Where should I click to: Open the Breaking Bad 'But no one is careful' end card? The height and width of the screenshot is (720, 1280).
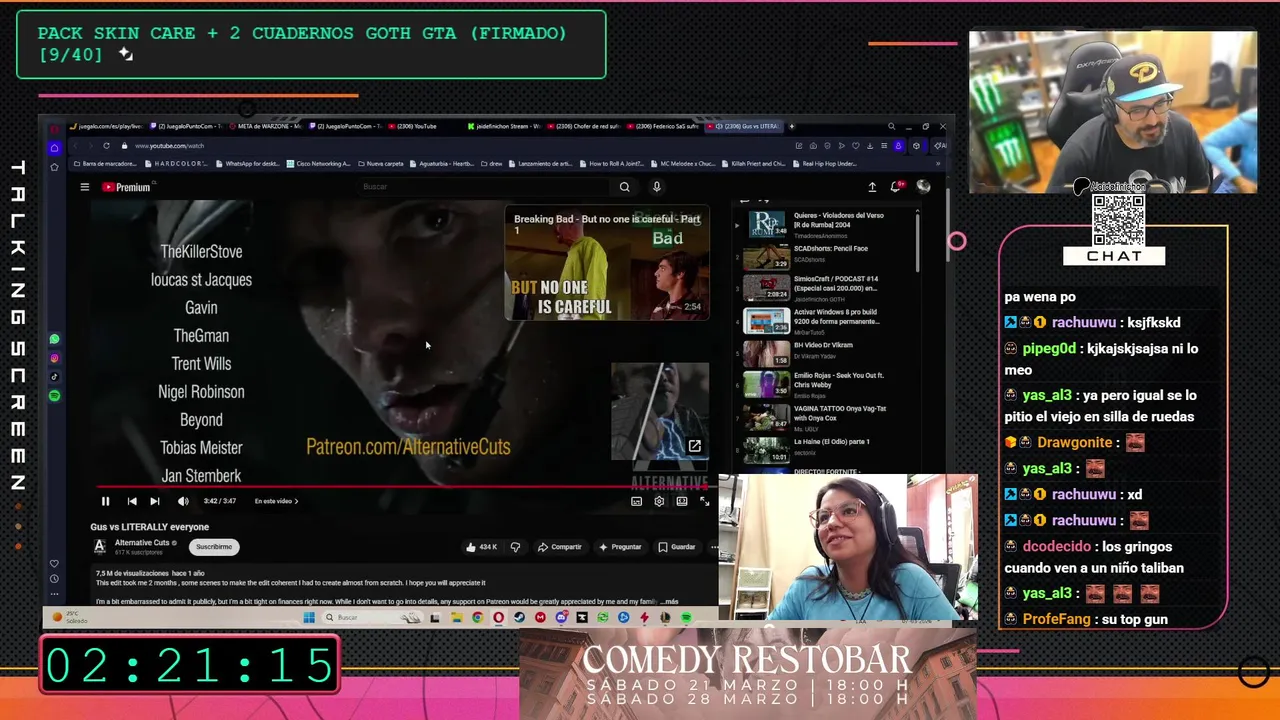(x=607, y=262)
